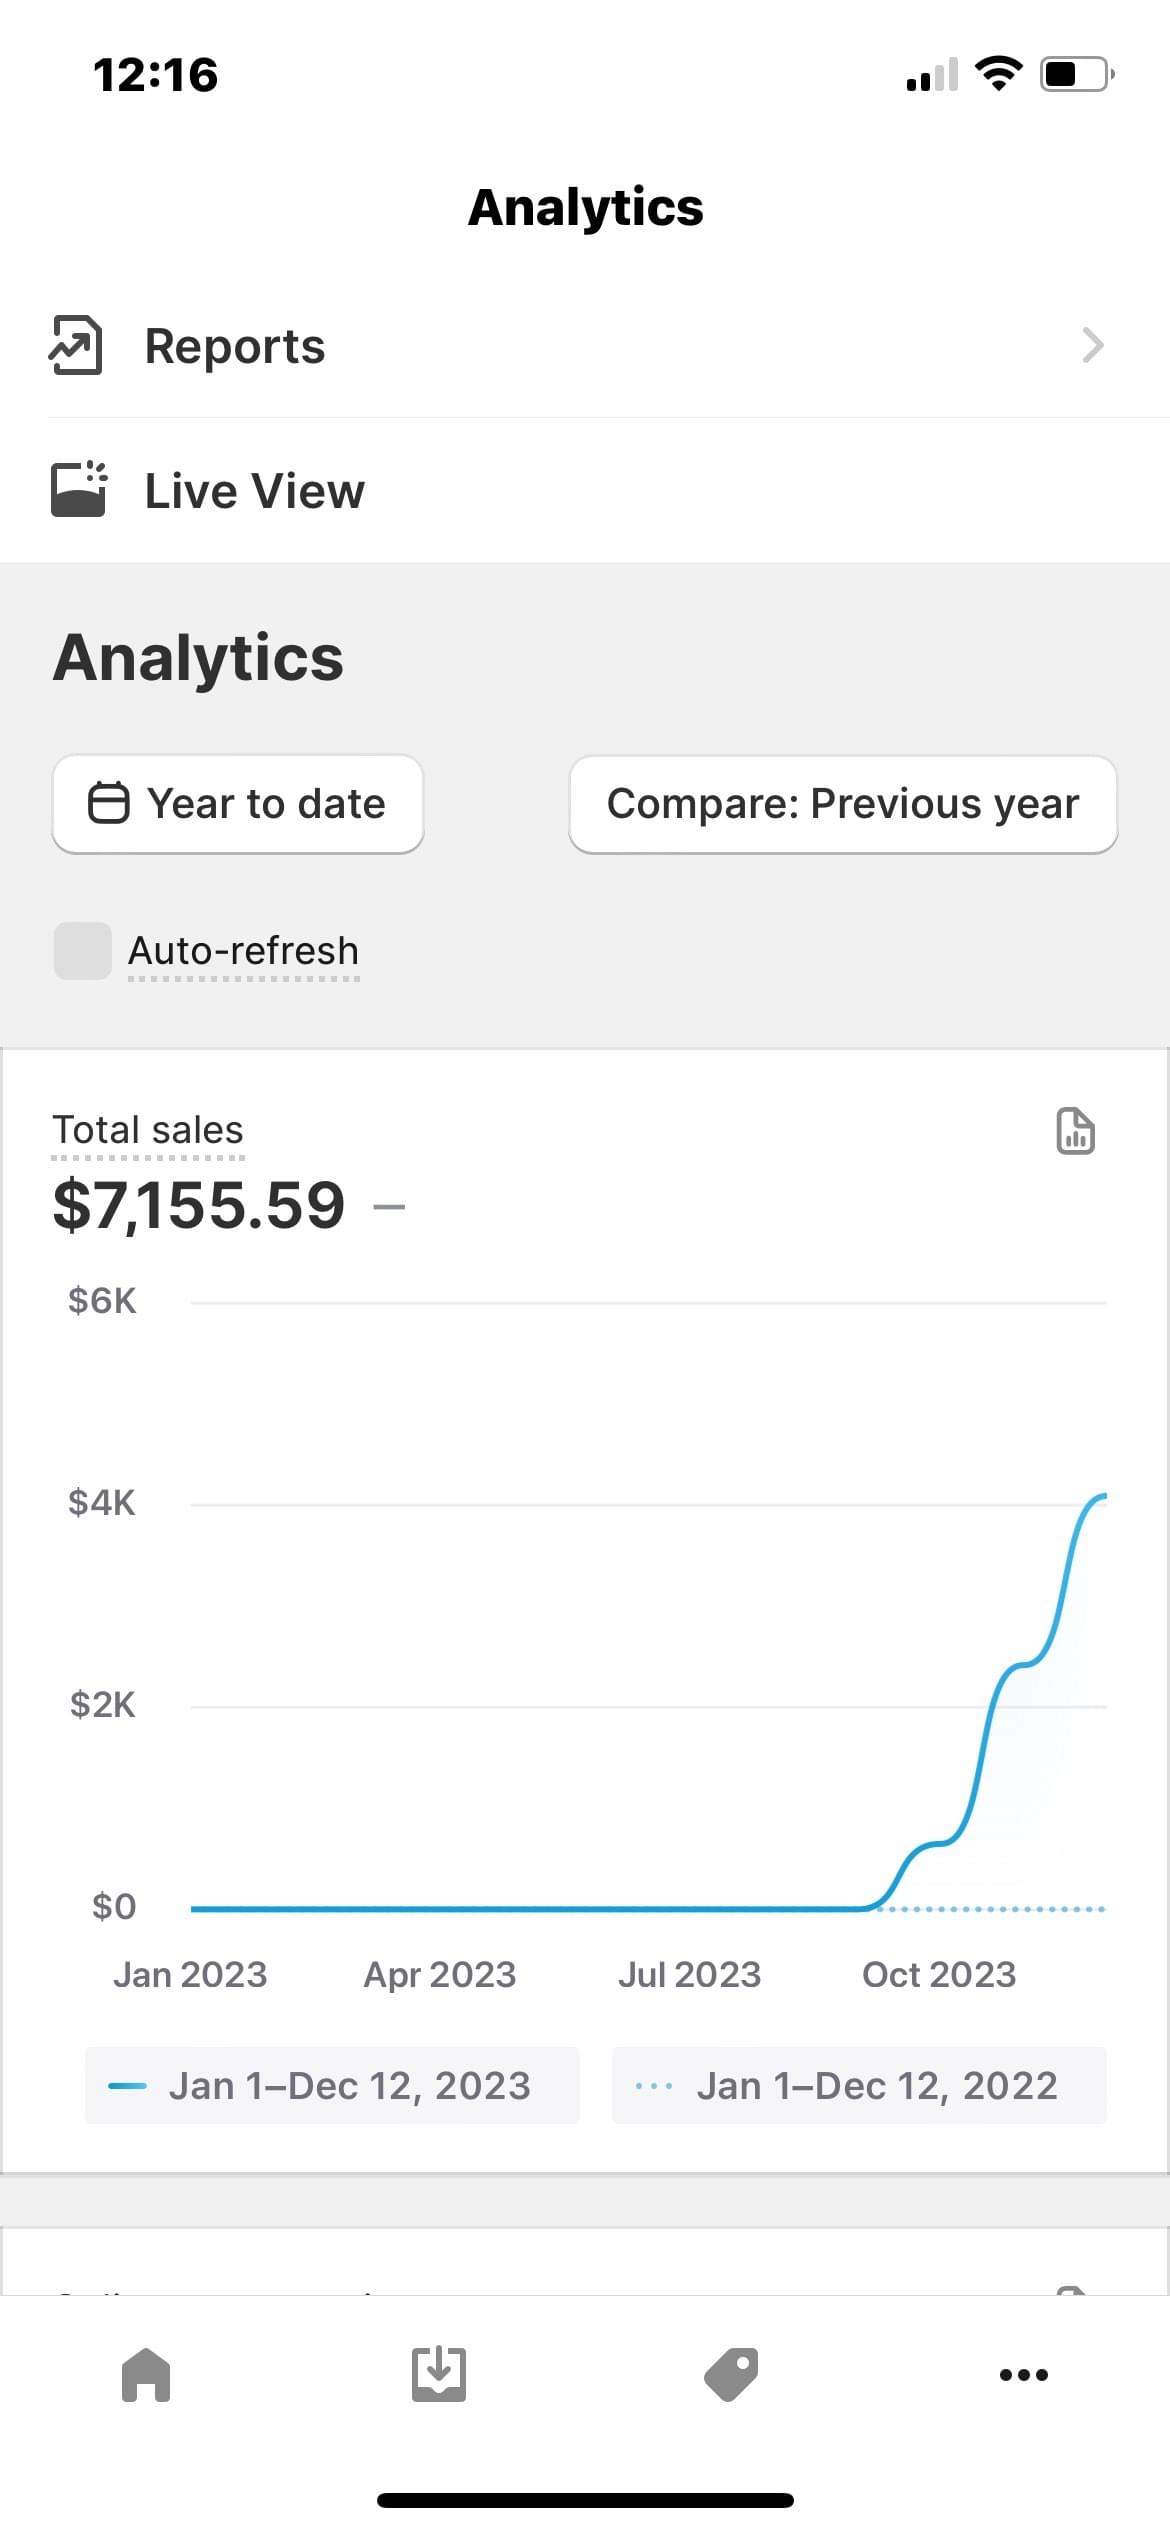This screenshot has height=2532, width=1170.
Task: Enable the Auto-refresh checkbox
Action: coord(82,950)
